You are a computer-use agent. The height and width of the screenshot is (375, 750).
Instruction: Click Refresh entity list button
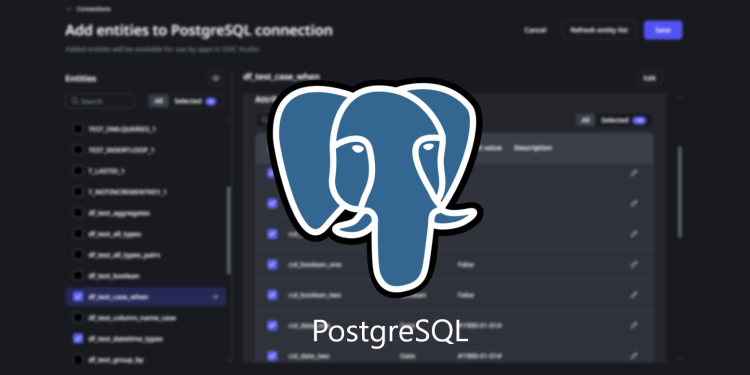[599, 30]
